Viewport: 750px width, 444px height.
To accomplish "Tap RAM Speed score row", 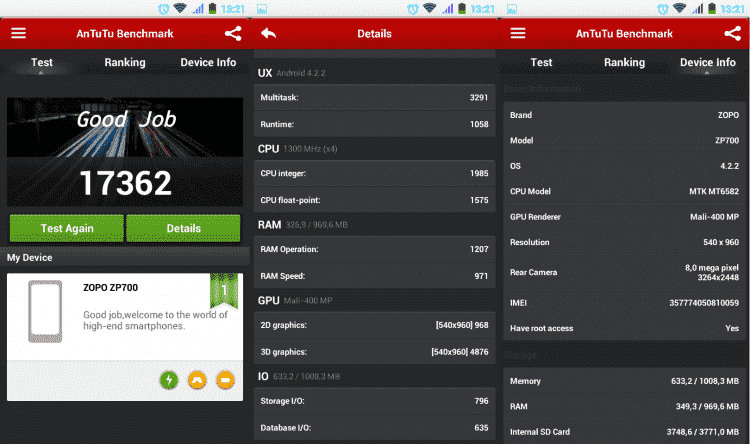I will tap(375, 276).
